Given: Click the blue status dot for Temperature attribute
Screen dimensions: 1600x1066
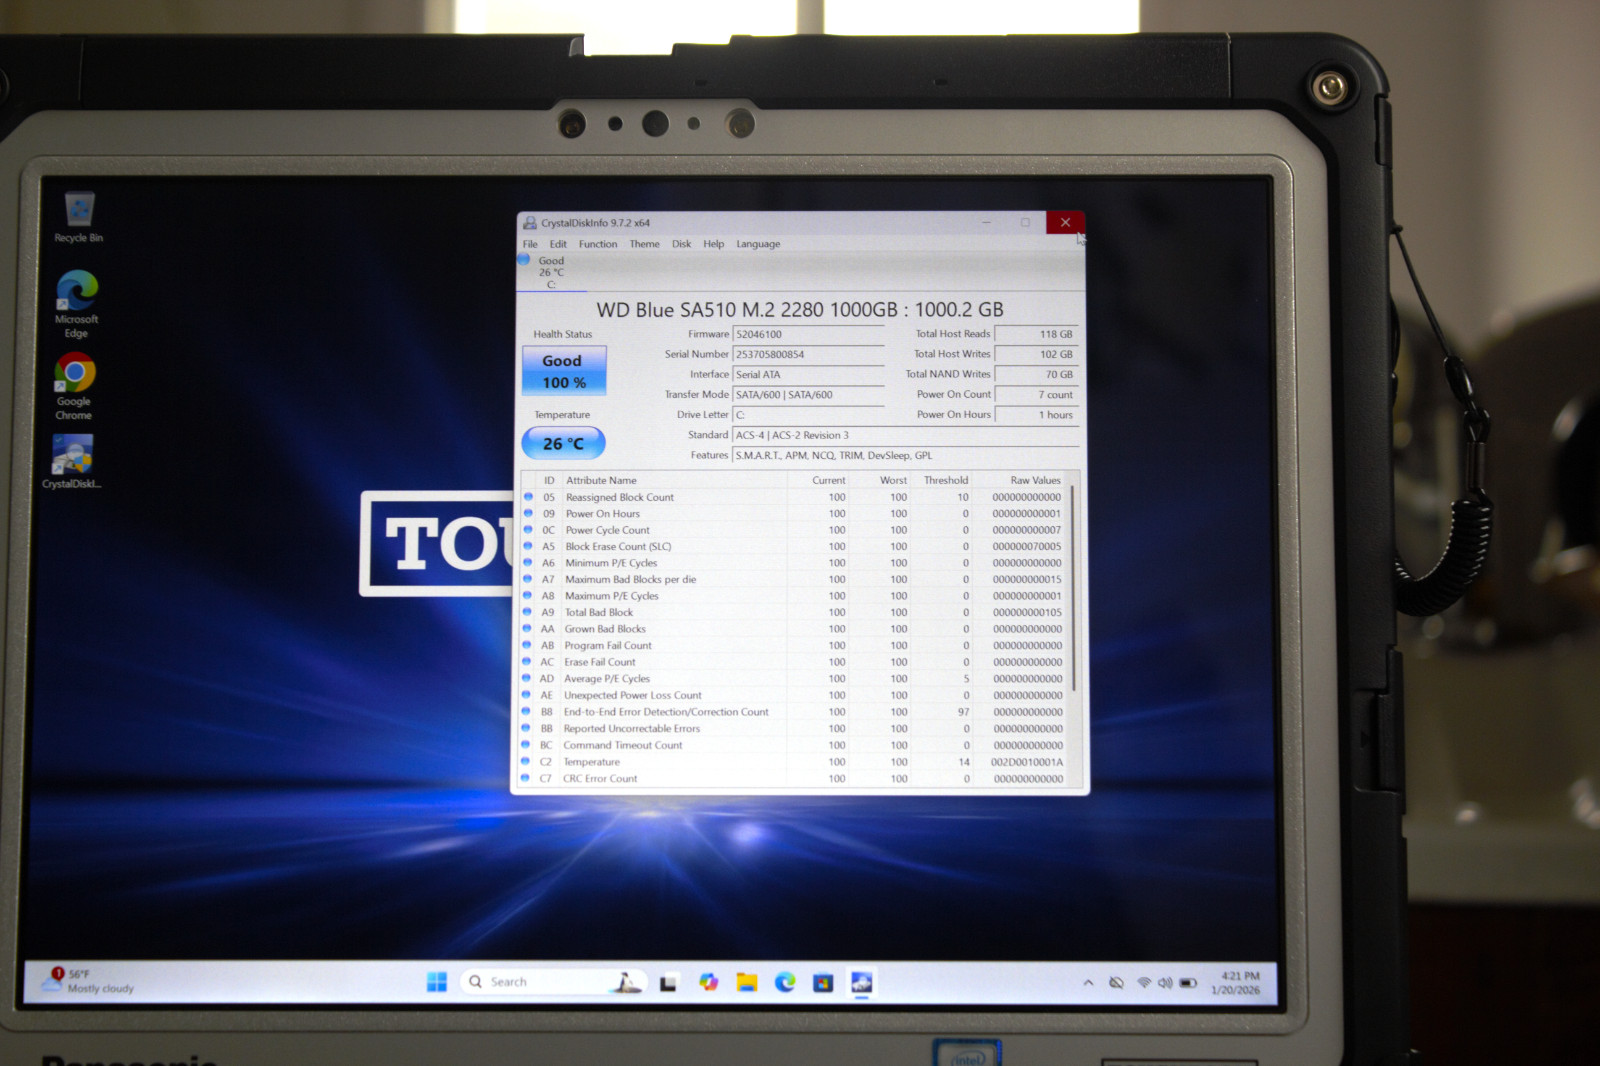Looking at the screenshot, I should (526, 761).
